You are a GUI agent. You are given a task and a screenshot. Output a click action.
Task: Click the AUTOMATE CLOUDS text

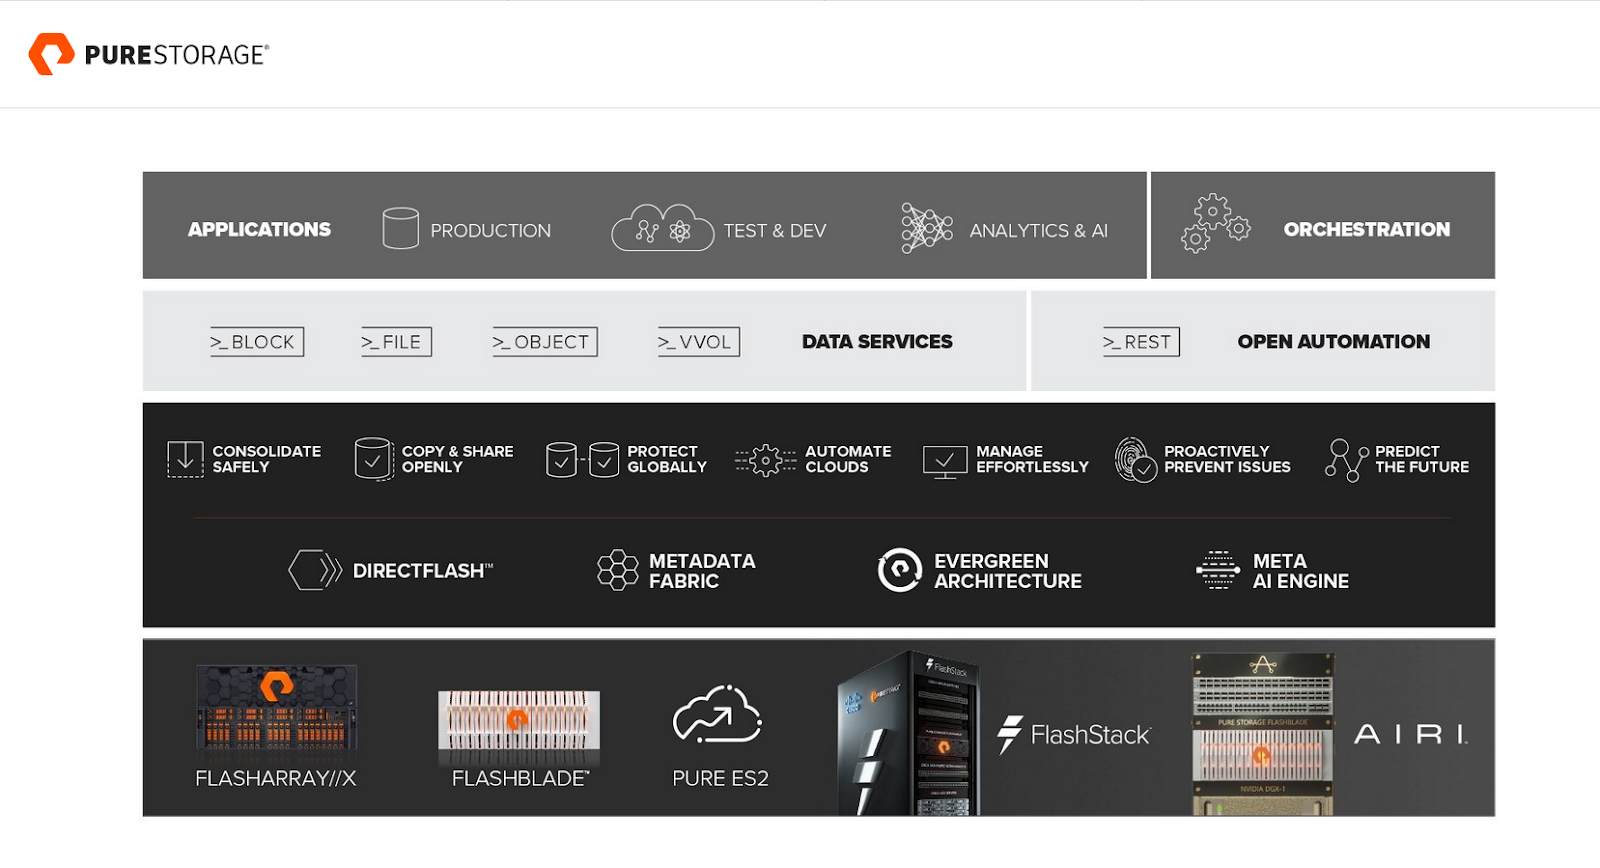(x=848, y=459)
